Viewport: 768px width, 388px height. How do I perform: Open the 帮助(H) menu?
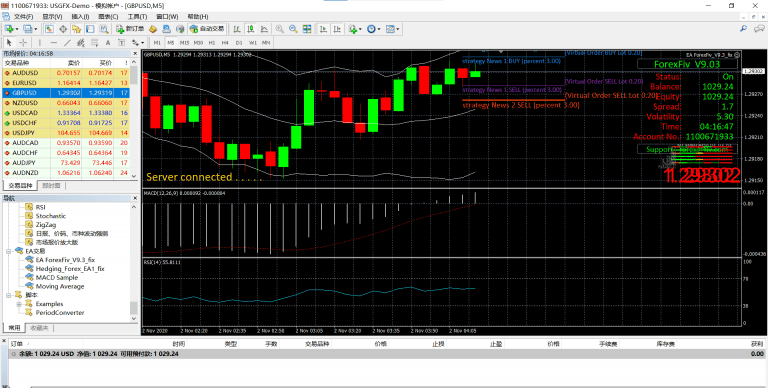click(x=197, y=17)
